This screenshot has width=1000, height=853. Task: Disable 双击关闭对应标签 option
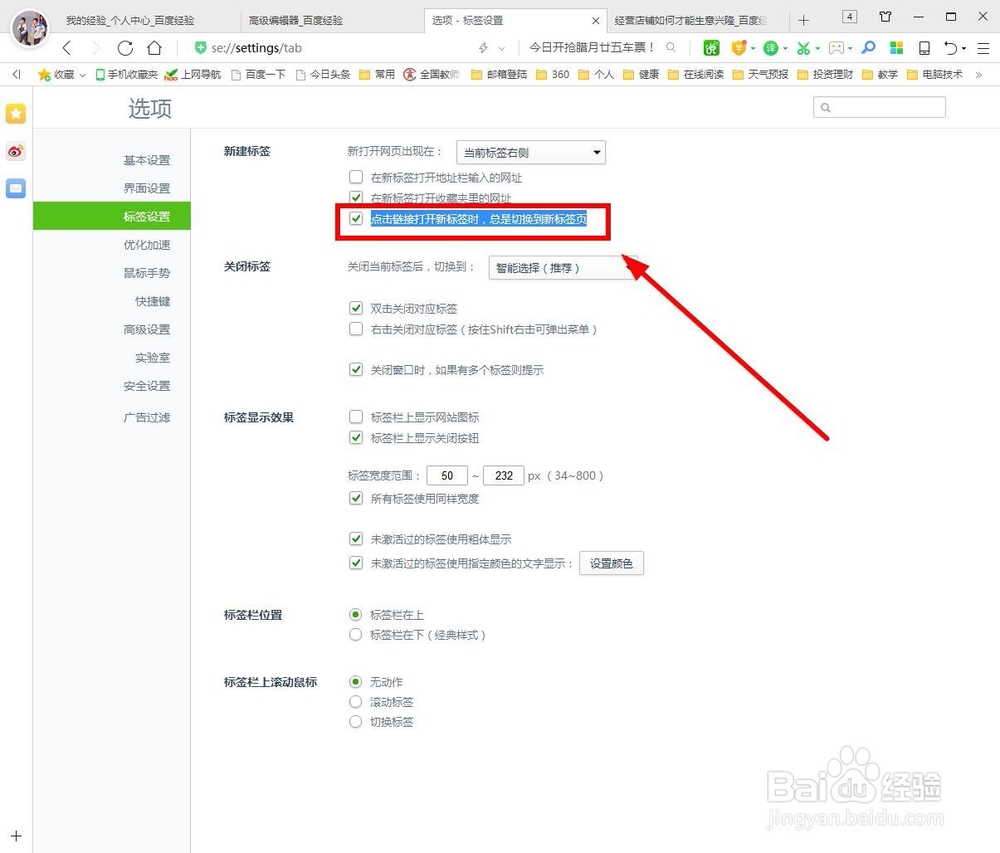click(x=356, y=309)
